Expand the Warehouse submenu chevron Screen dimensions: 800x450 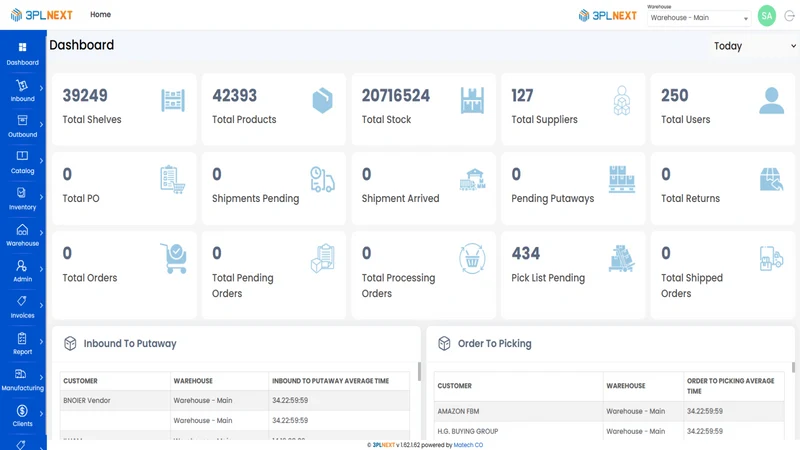click(x=41, y=233)
